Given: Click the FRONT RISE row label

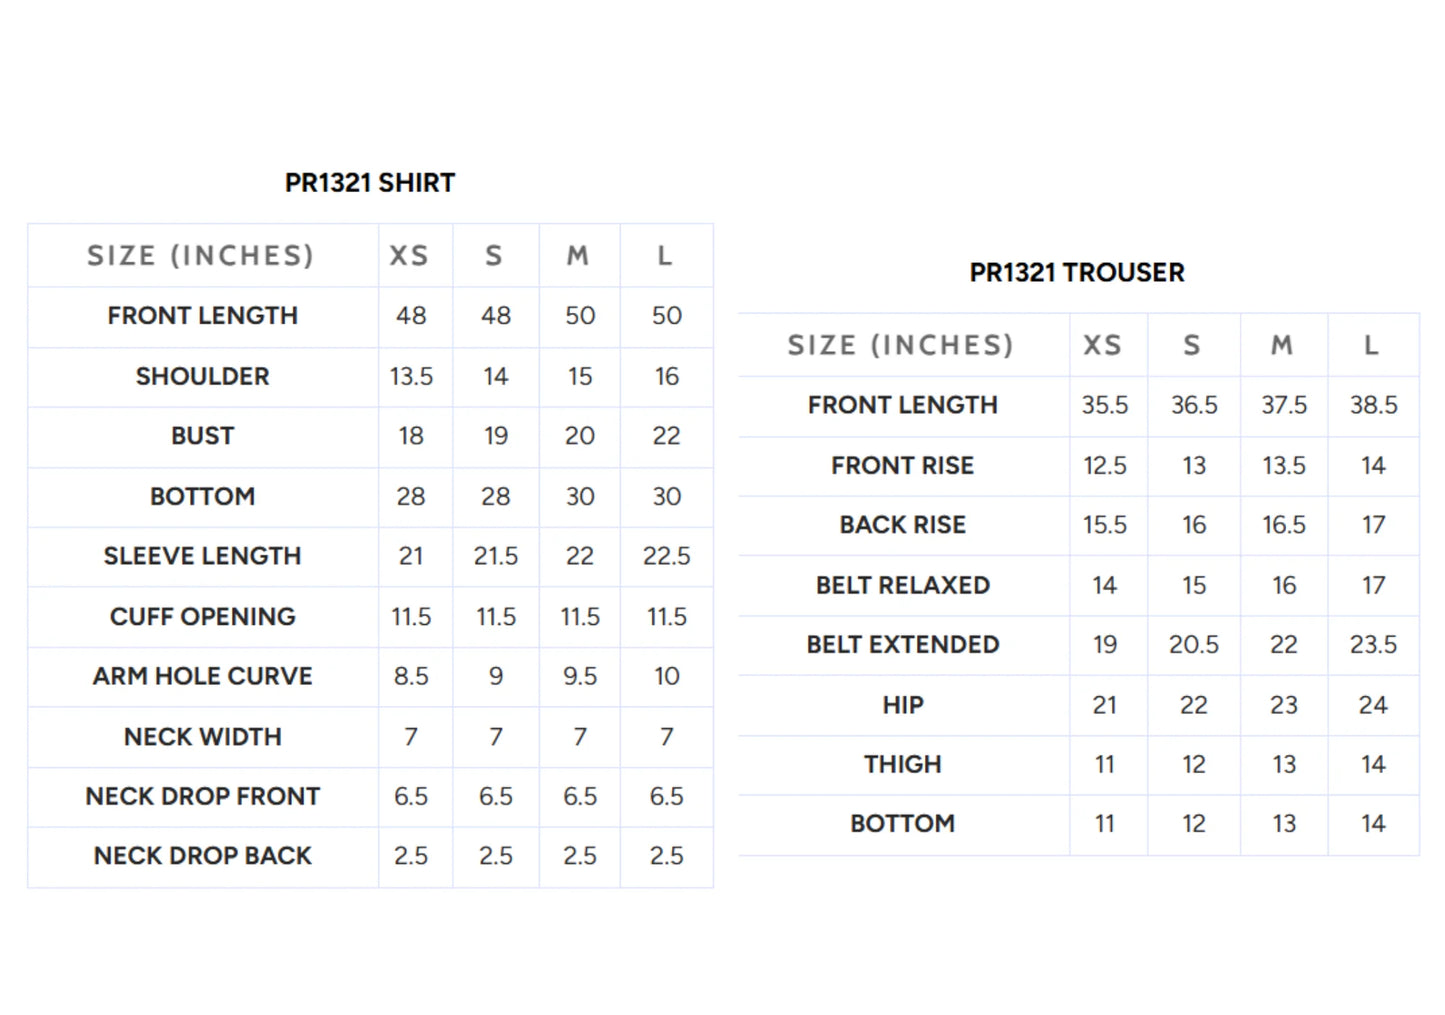Looking at the screenshot, I should 903,465.
